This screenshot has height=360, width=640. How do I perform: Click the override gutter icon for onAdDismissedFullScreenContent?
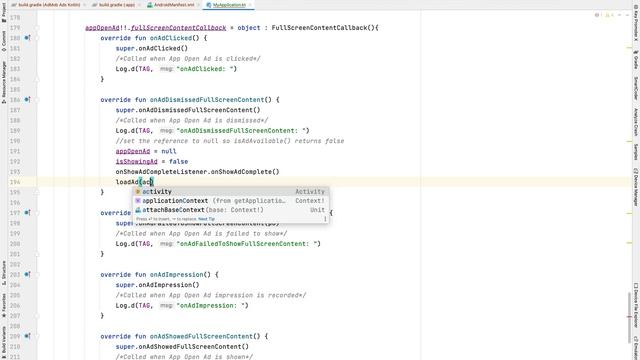[x=27, y=100]
